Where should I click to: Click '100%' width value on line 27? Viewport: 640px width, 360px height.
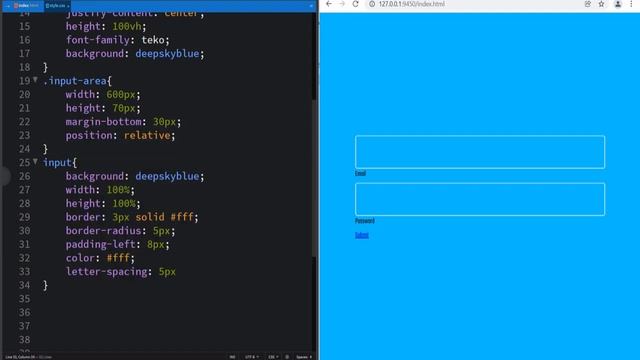(118, 189)
